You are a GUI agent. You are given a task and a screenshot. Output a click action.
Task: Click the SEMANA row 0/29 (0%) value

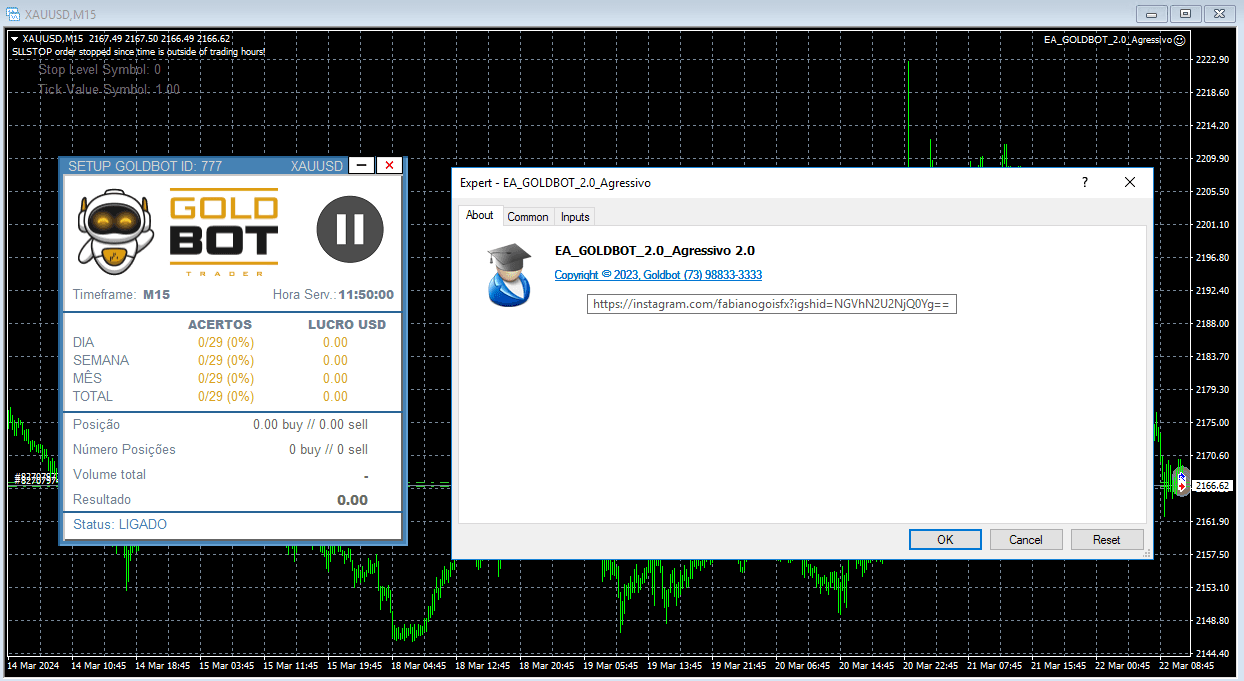(226, 361)
